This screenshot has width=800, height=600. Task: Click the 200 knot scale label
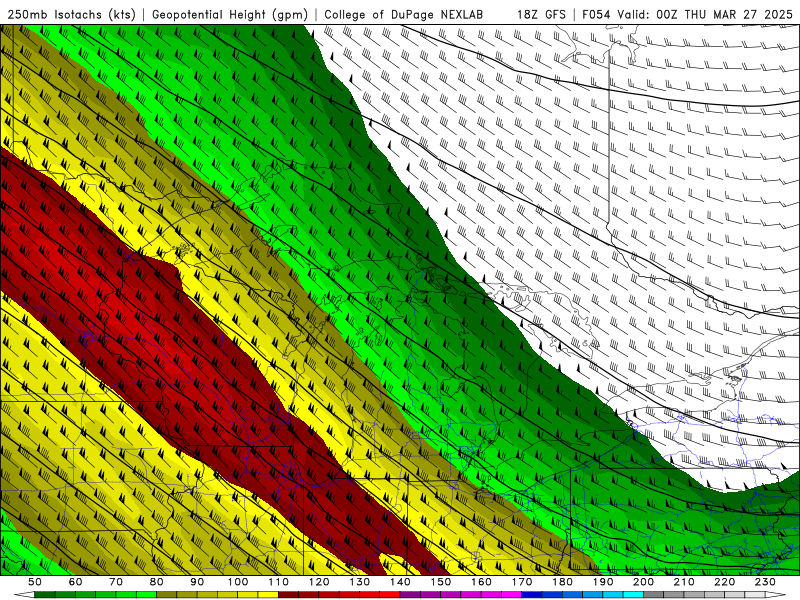pos(643,582)
